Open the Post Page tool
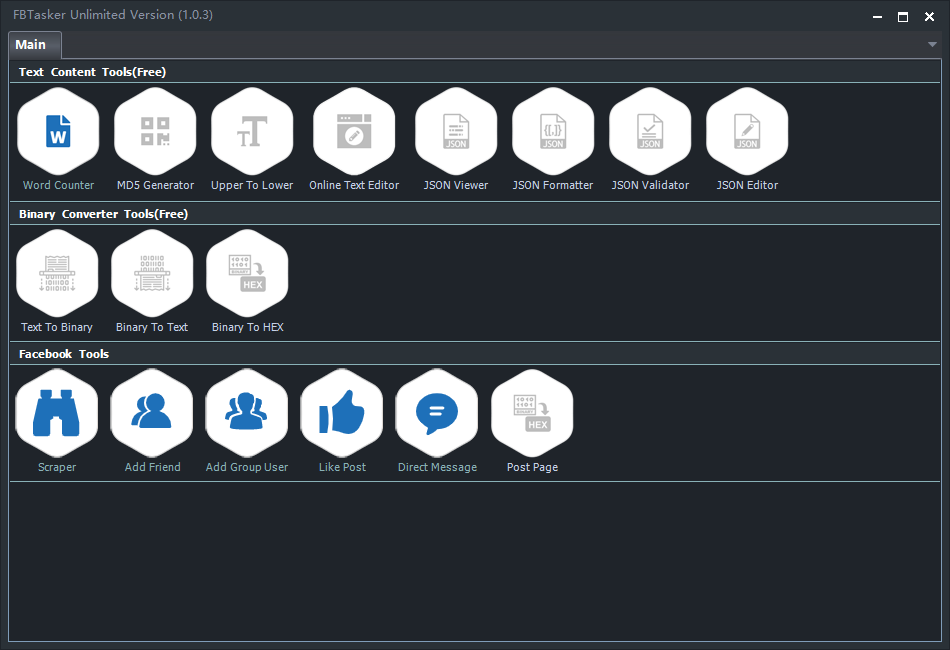 tap(532, 413)
